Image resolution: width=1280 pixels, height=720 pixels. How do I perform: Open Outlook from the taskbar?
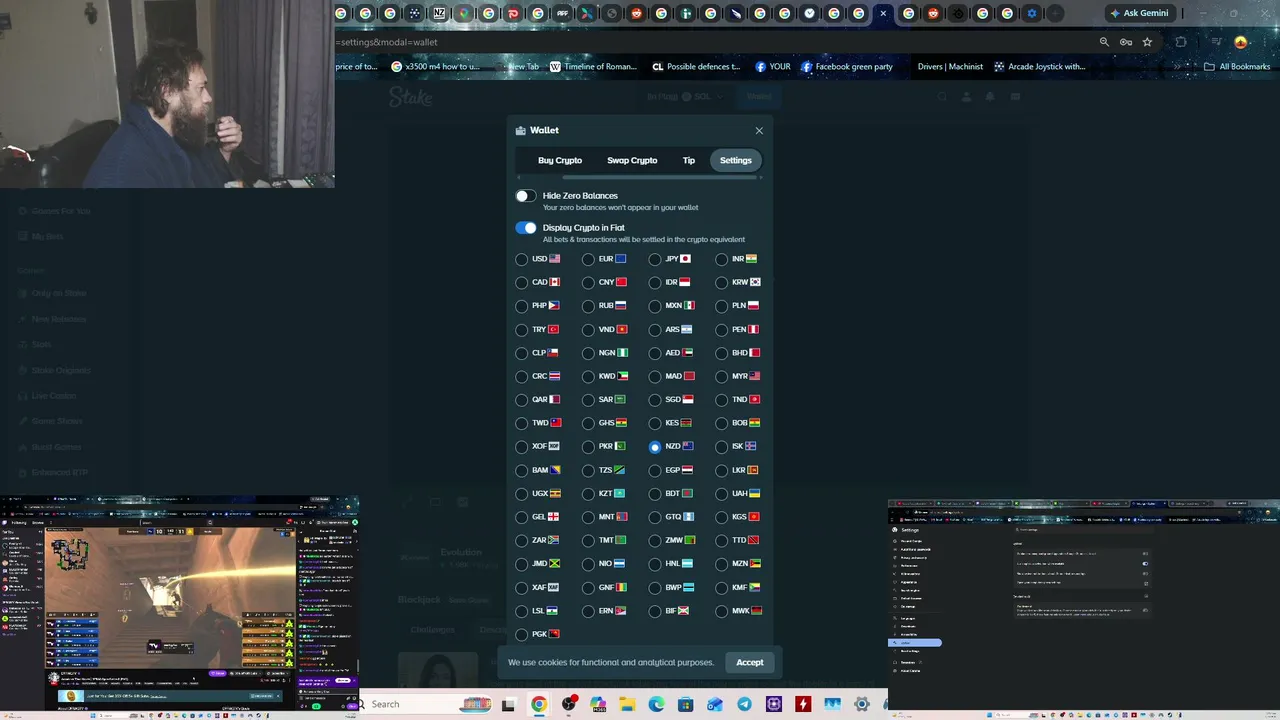coord(715,705)
